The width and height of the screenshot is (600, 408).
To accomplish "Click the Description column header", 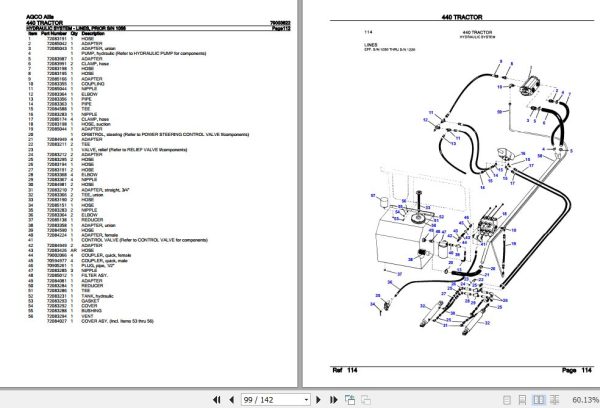I will (93, 33).
